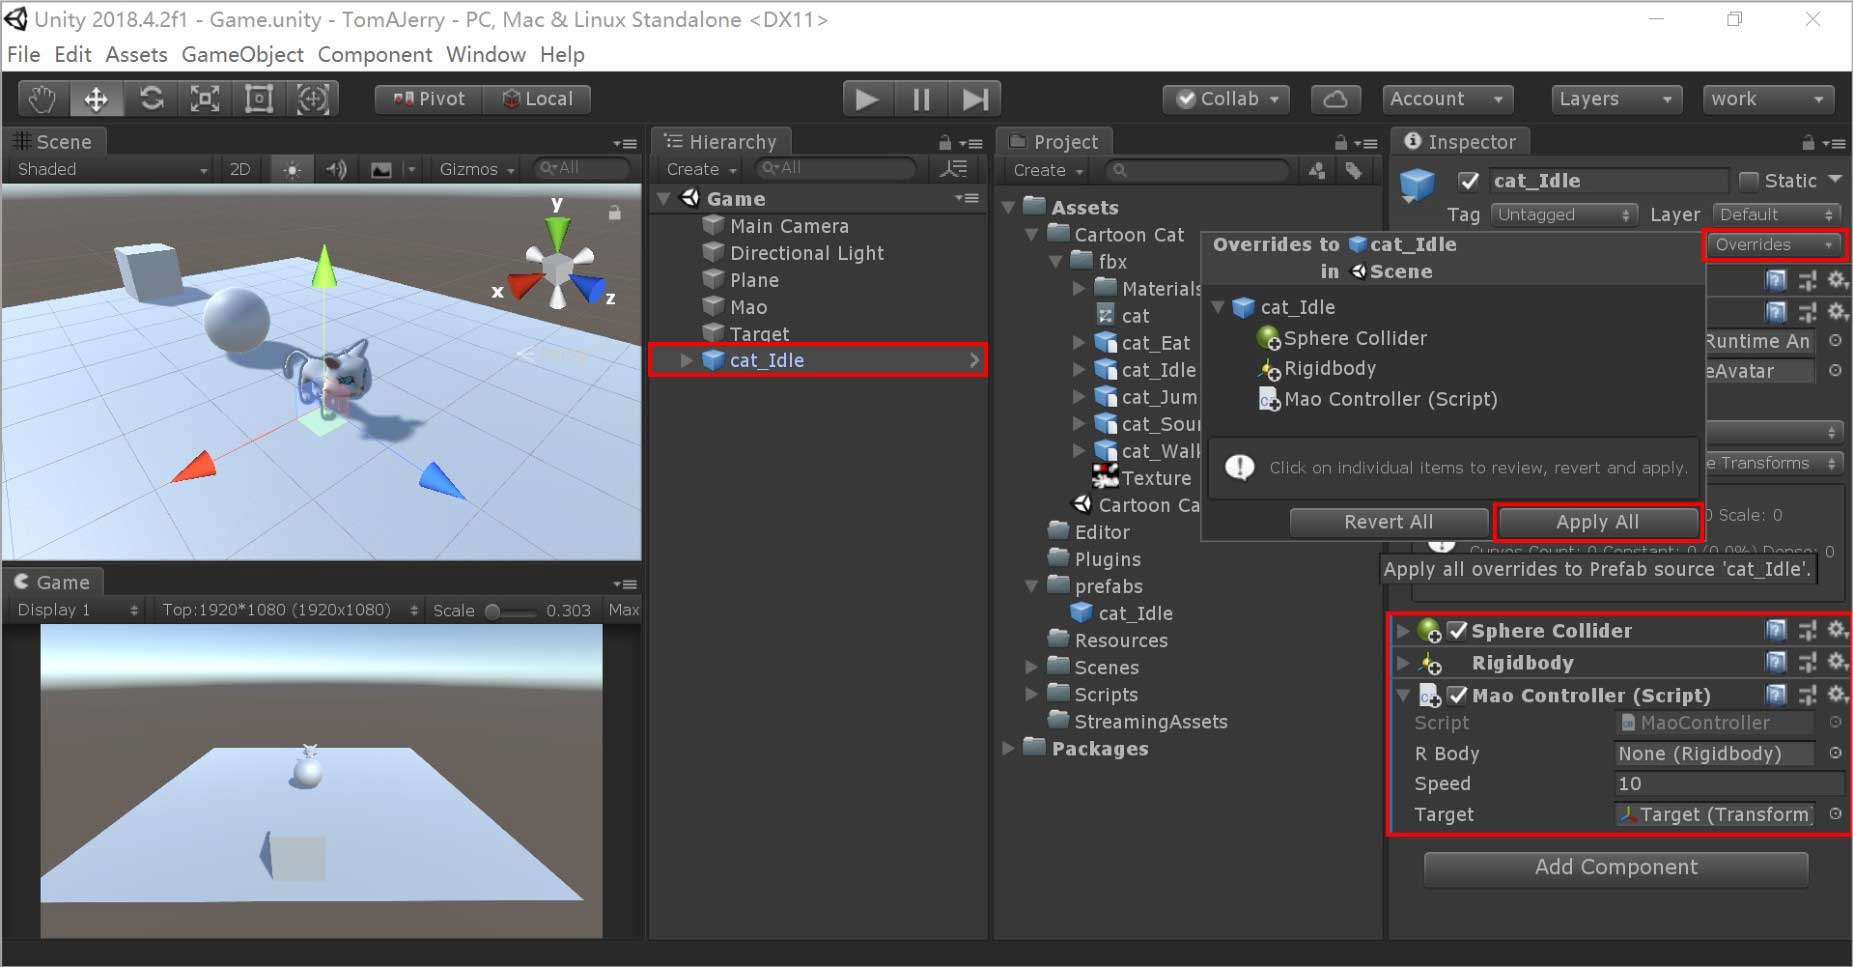Click the Speed value field
Image resolution: width=1853 pixels, height=967 pixels.
[x=1729, y=784]
